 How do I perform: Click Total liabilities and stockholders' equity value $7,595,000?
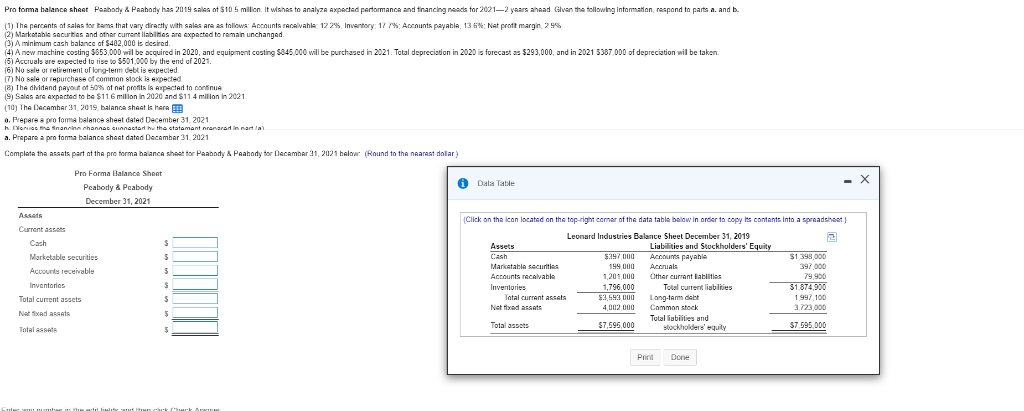(x=808, y=325)
